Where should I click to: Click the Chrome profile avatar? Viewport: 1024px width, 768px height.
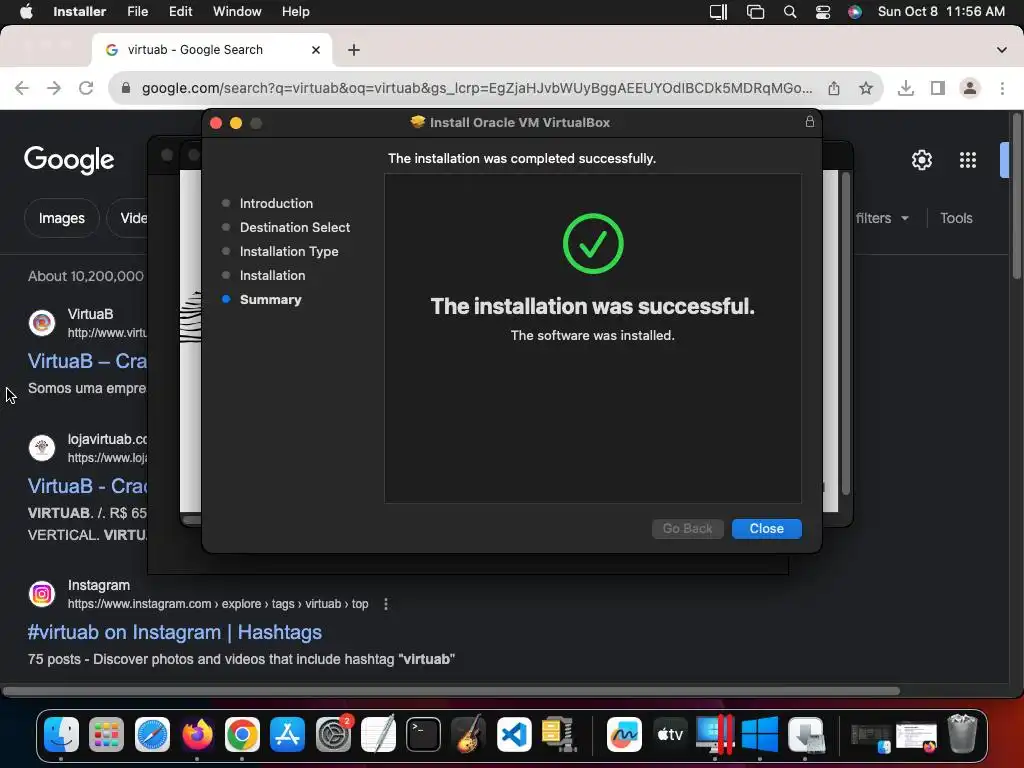coord(970,88)
